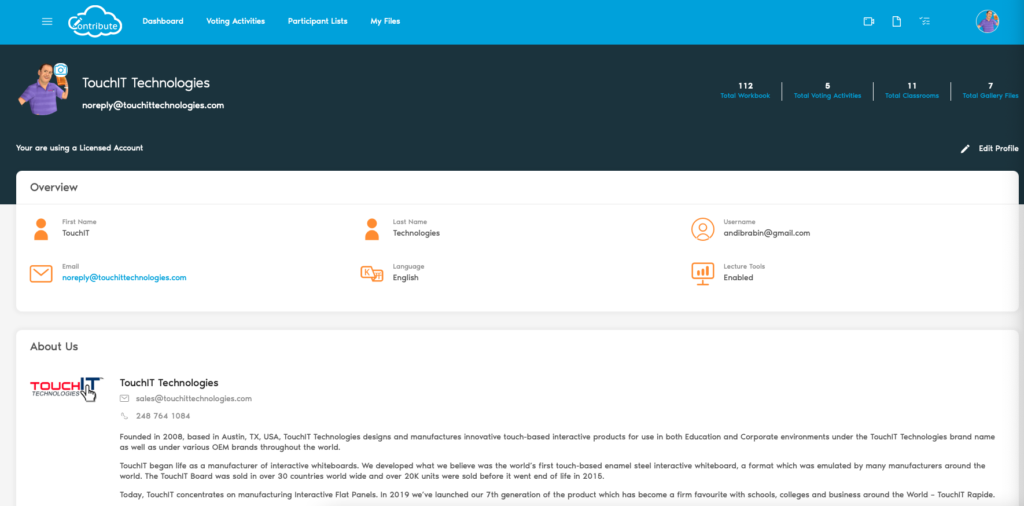The image size is (1024, 506).
Task: Click Edit Profile
Action: [x=999, y=149]
